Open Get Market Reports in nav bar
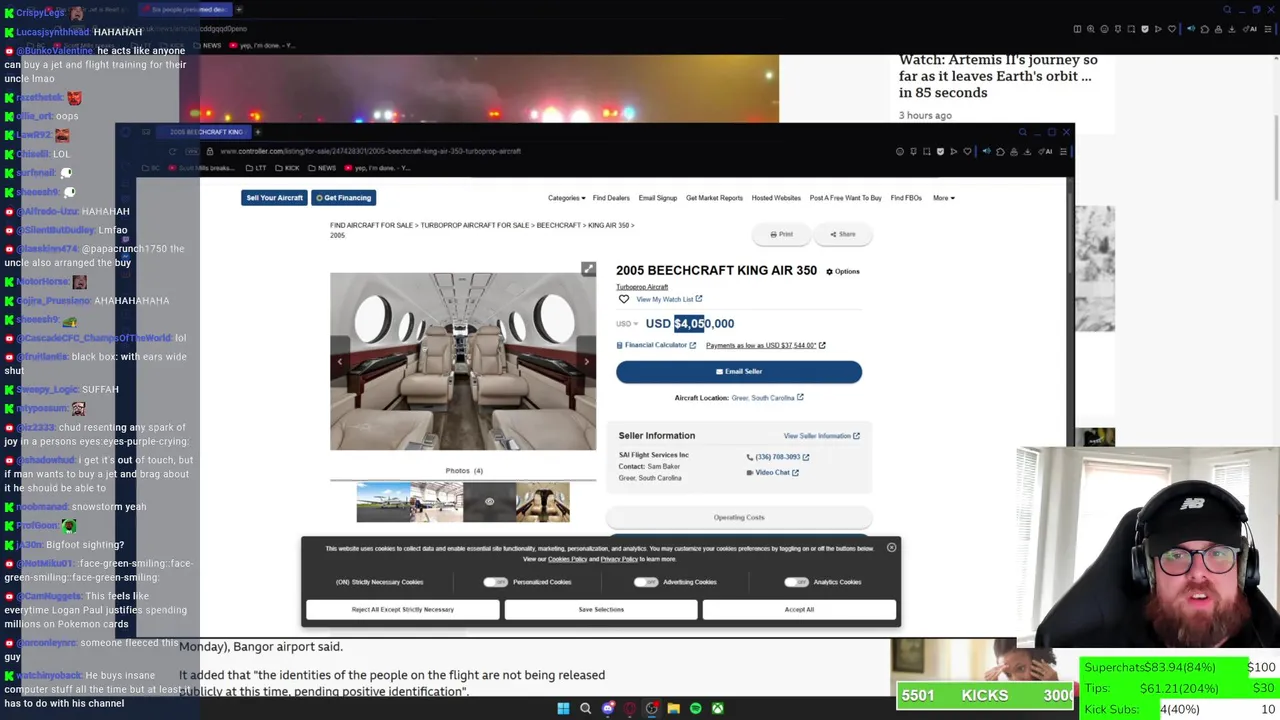1280x720 pixels. coord(714,198)
